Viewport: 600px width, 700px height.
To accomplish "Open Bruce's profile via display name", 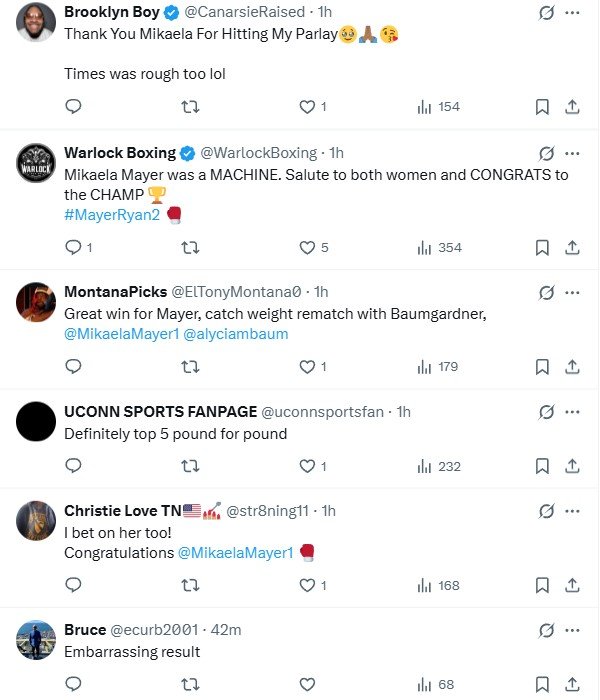I will coord(85,630).
